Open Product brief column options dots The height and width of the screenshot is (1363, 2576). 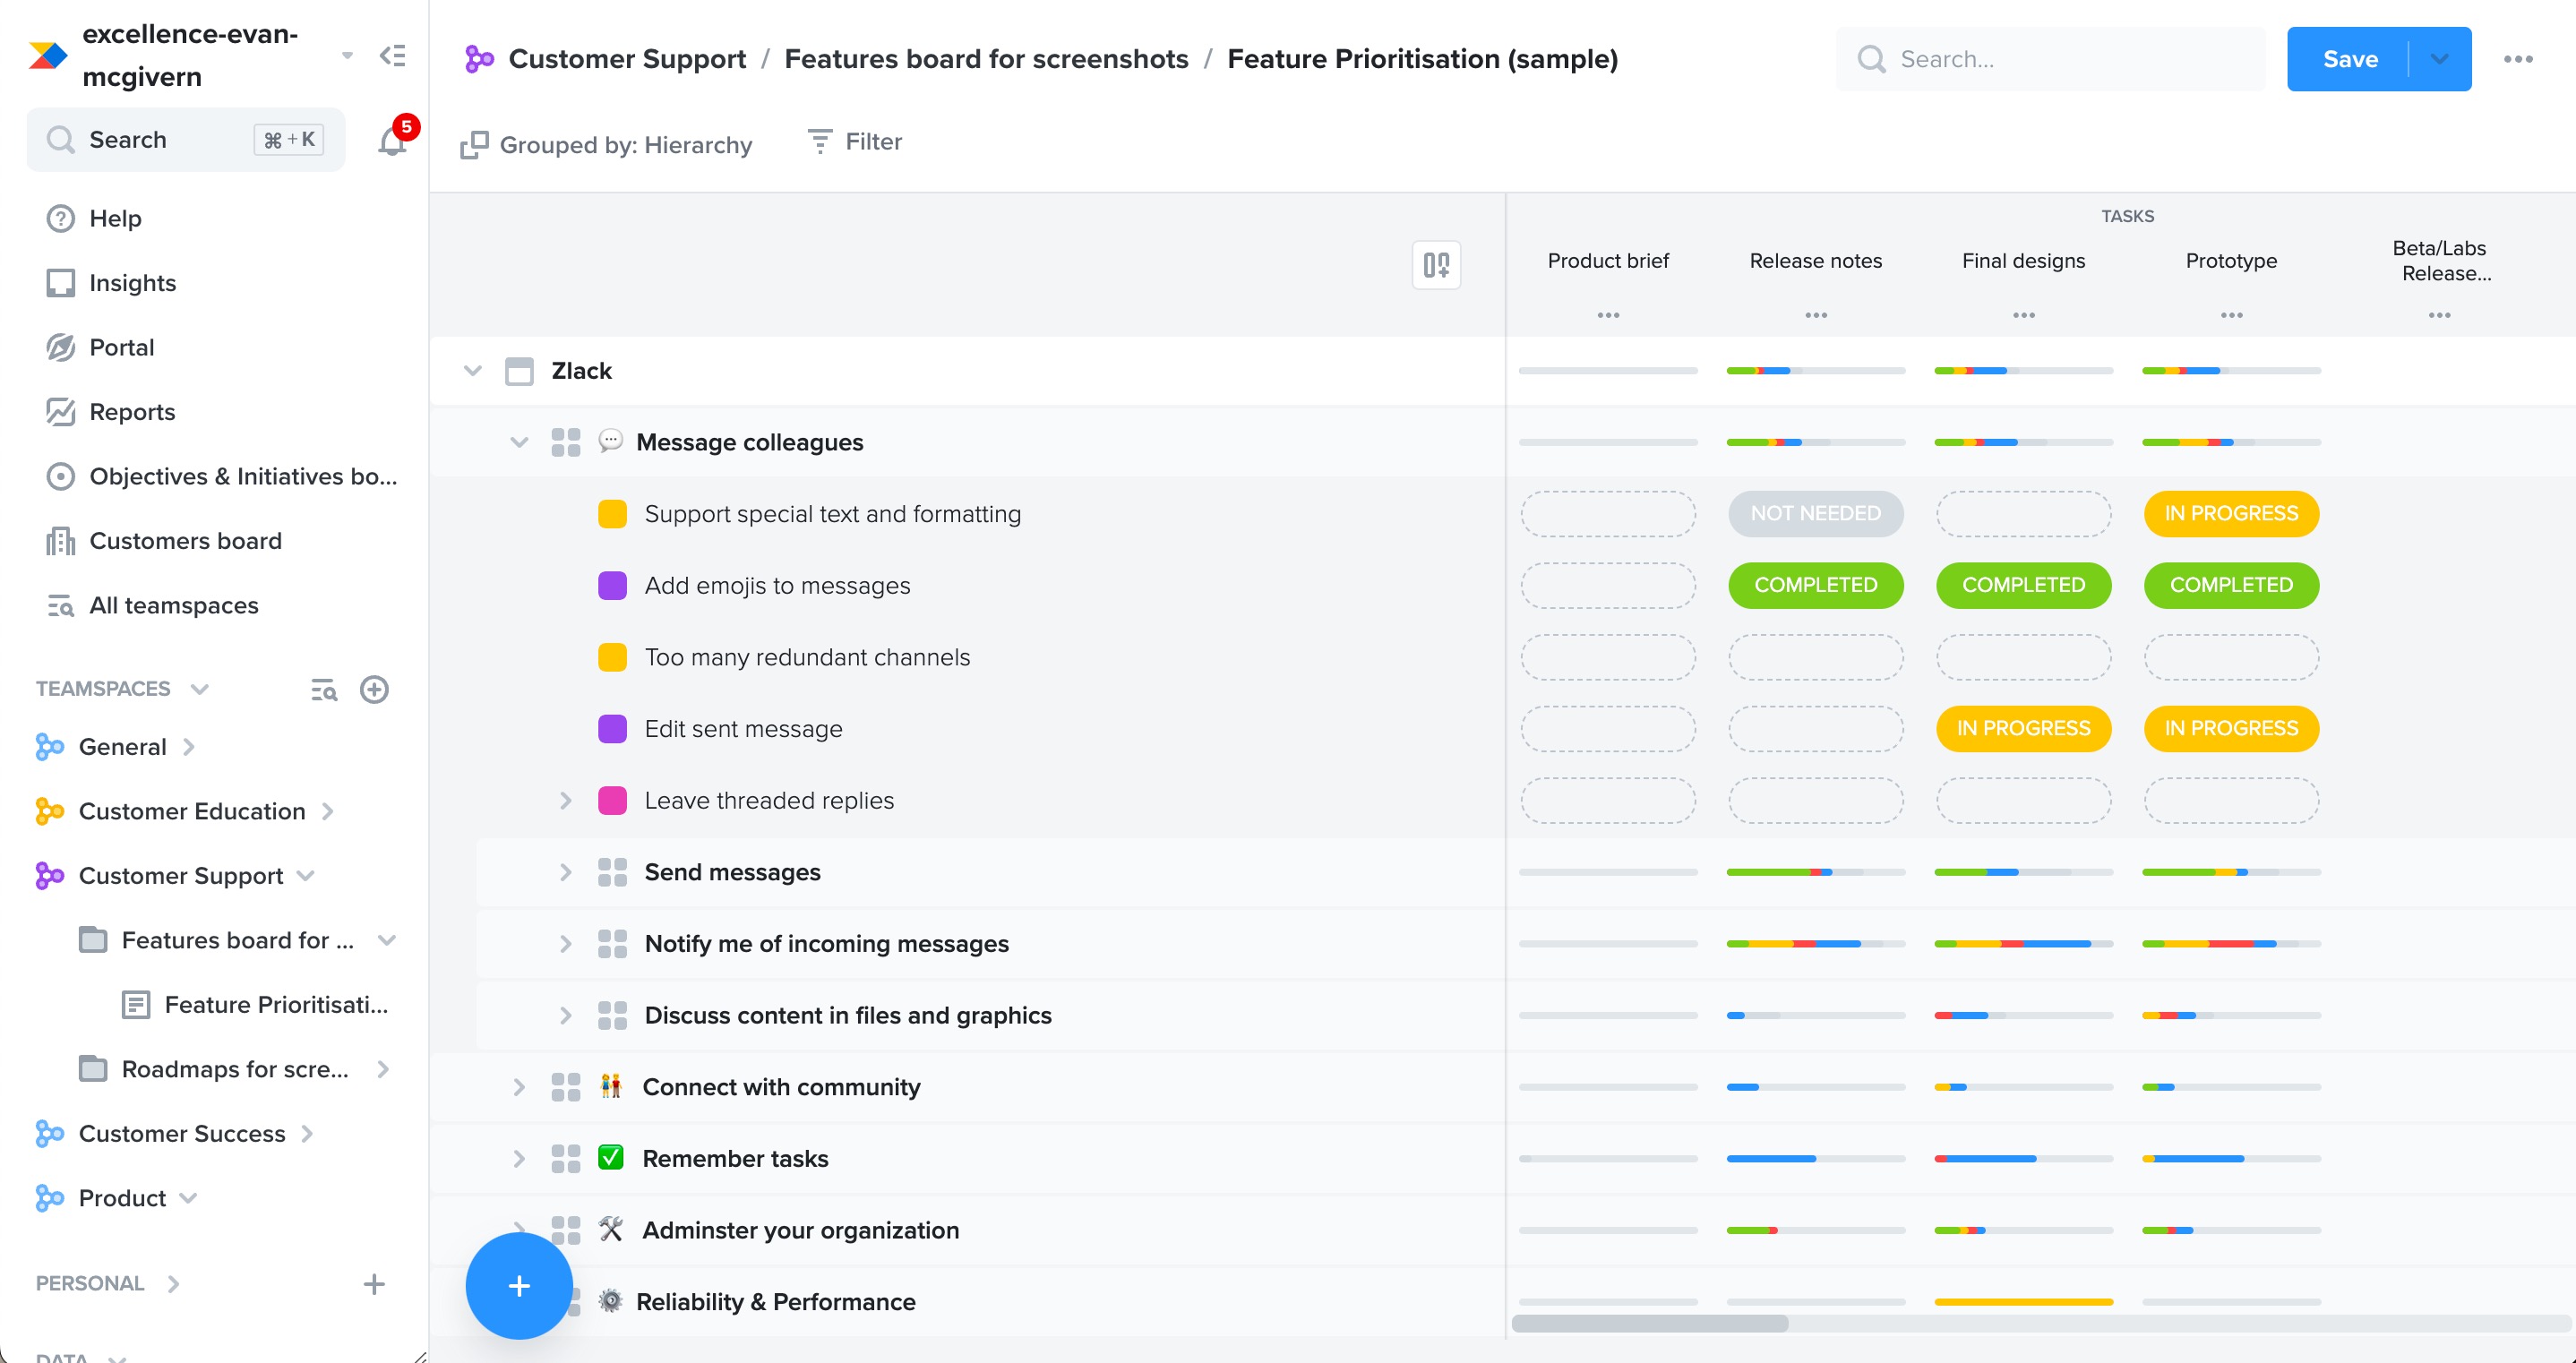(1608, 315)
